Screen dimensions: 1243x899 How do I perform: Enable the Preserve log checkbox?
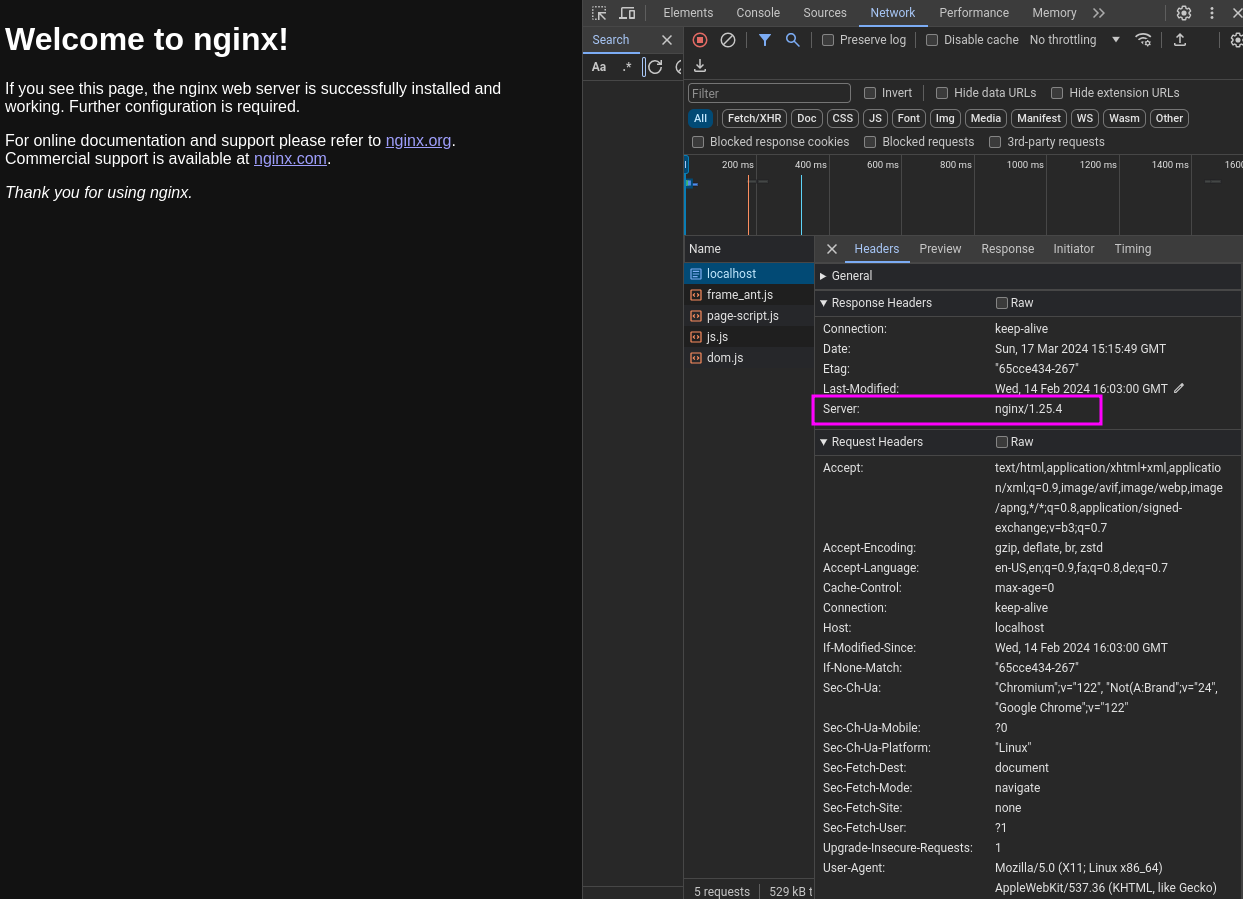point(828,40)
